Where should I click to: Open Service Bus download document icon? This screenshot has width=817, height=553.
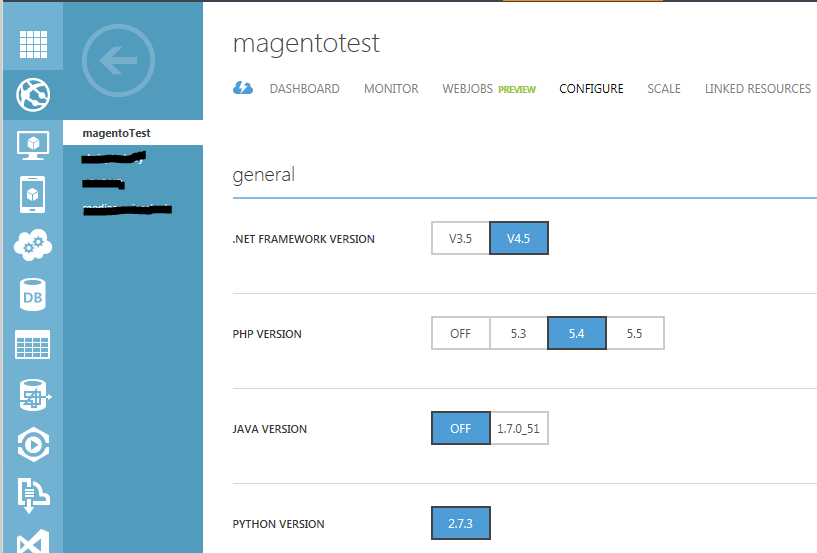(33, 495)
